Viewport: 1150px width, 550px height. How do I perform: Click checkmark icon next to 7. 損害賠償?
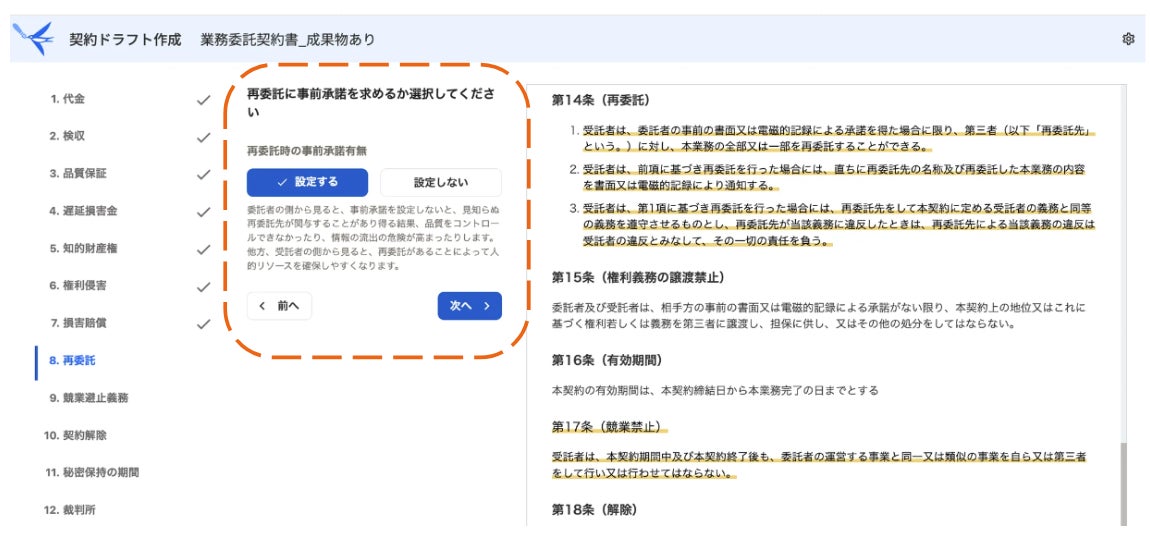click(x=204, y=323)
